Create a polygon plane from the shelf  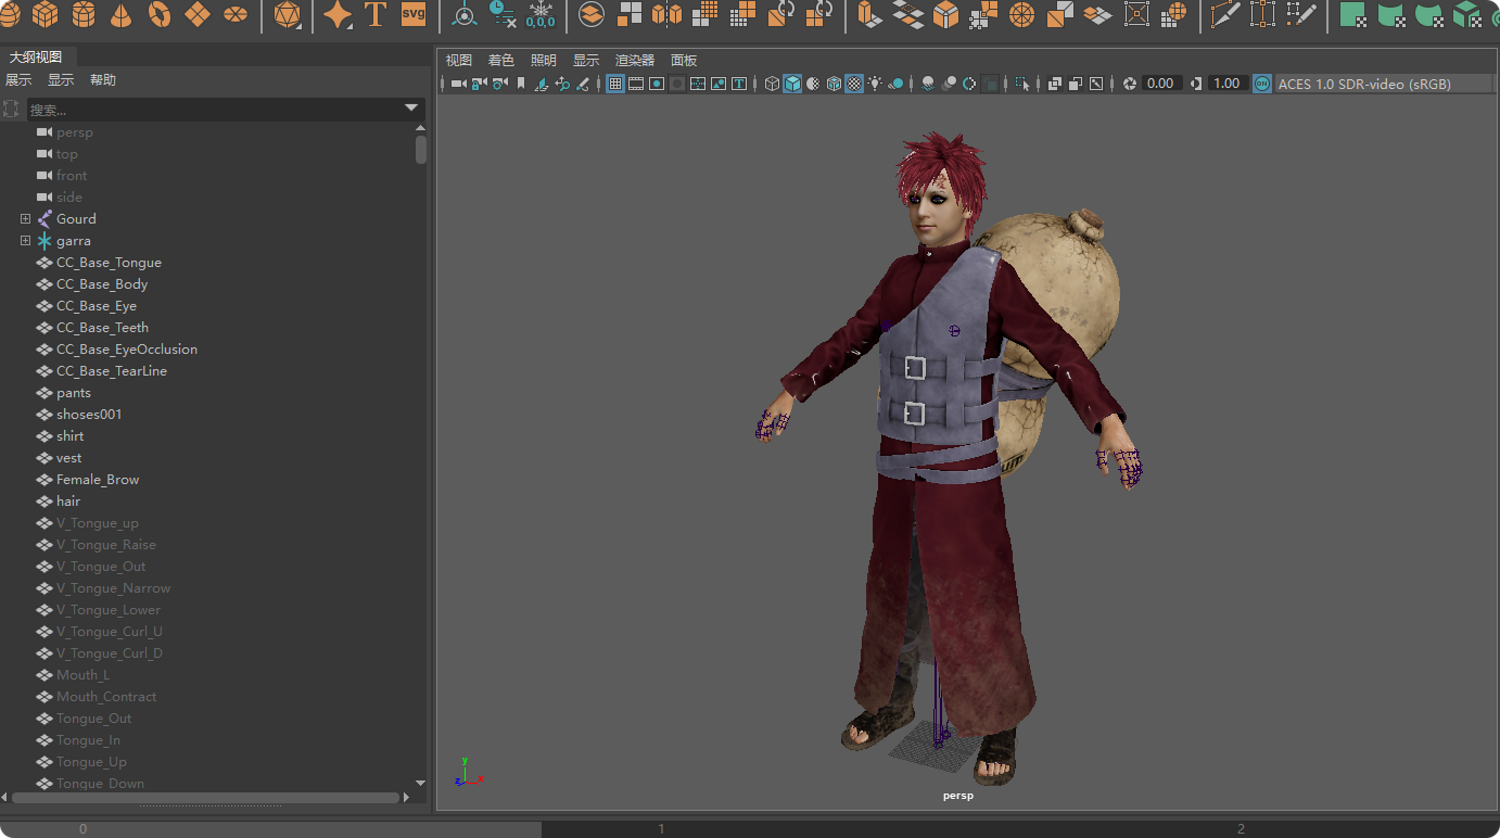coord(197,15)
